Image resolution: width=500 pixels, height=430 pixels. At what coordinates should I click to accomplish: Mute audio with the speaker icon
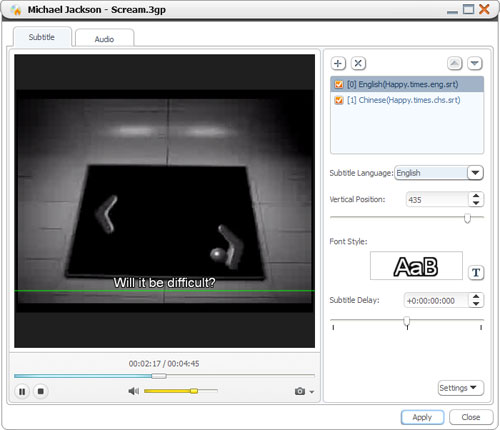coord(134,391)
